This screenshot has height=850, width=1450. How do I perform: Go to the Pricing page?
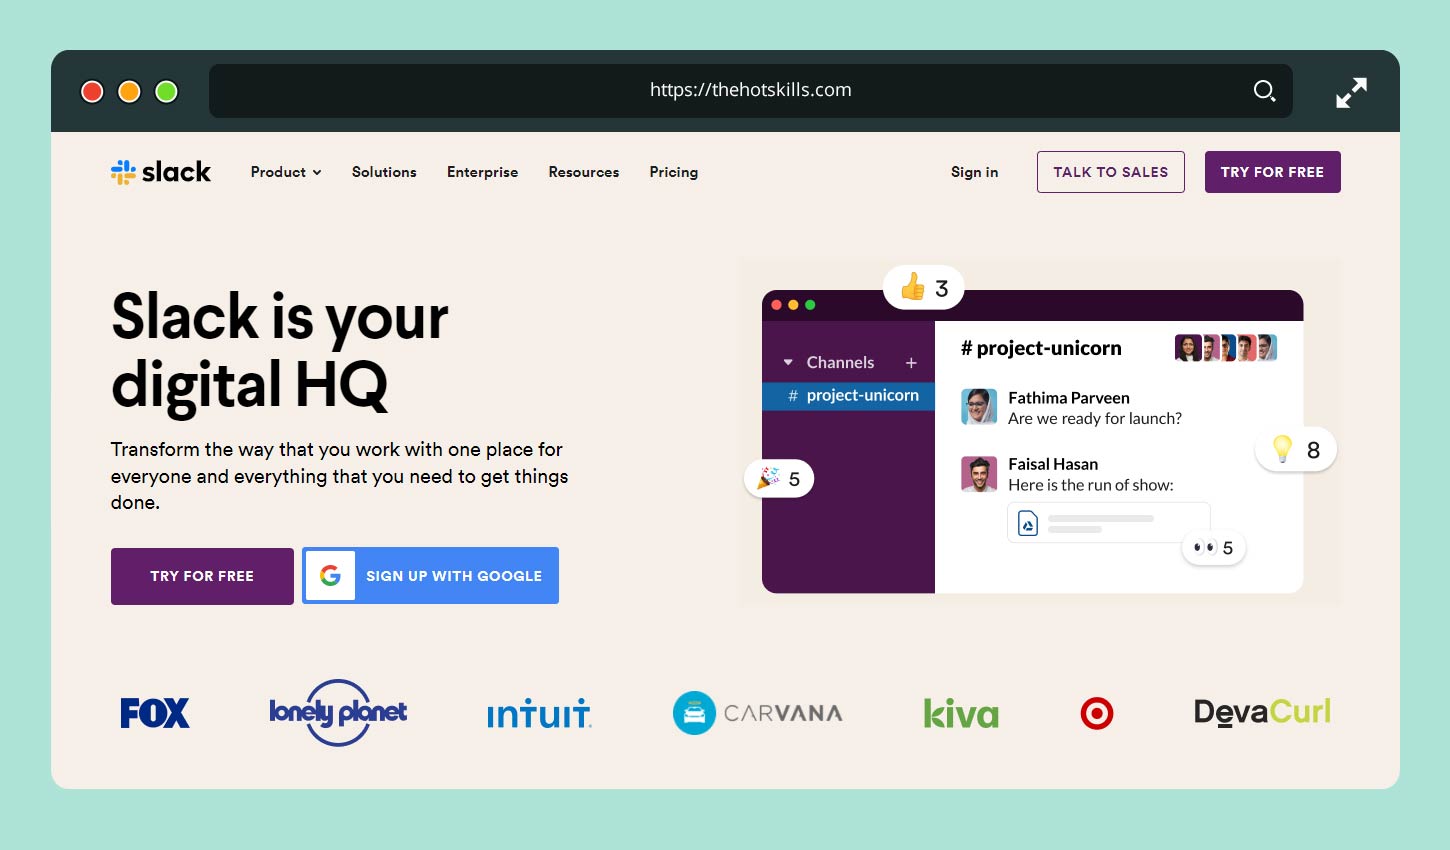(673, 172)
